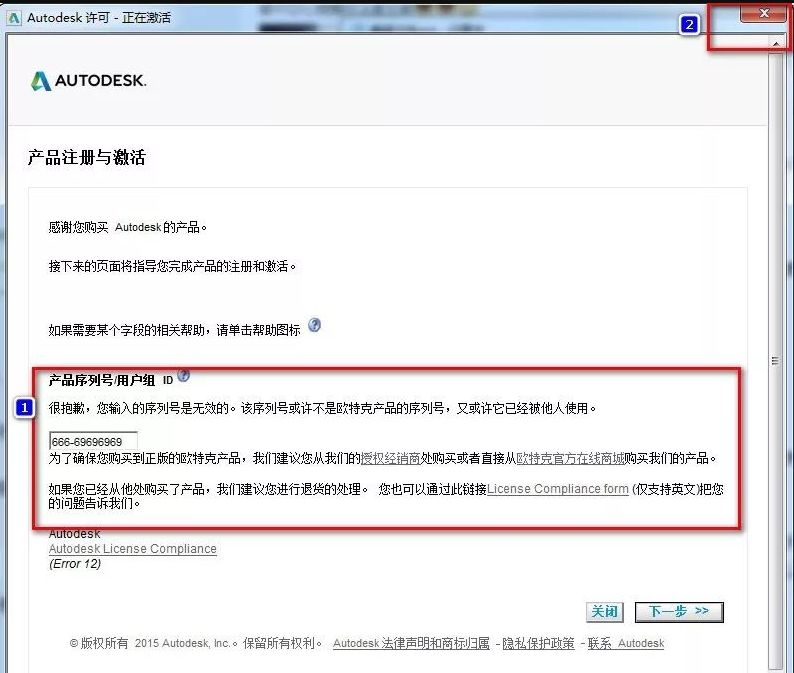Click the Autodesk logo in header
The image size is (794, 673).
coord(88,81)
